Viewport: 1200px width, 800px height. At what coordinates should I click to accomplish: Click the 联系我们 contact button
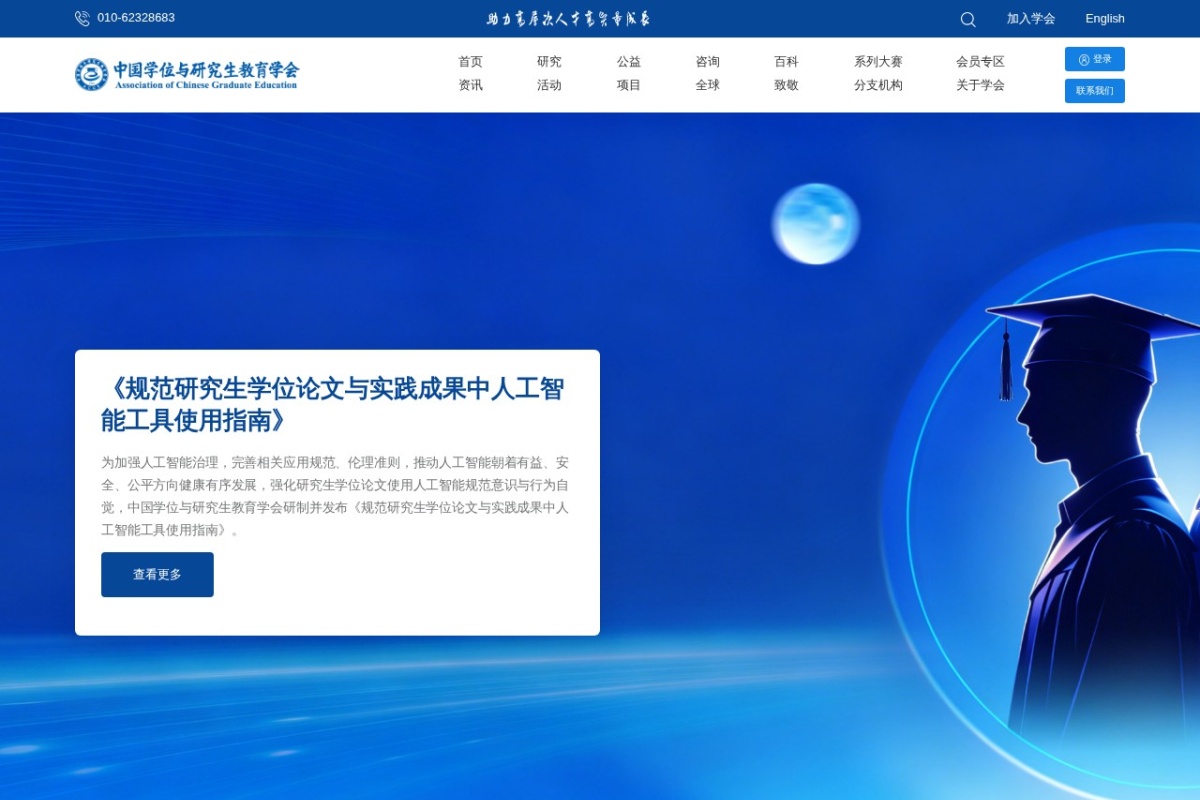1095,91
